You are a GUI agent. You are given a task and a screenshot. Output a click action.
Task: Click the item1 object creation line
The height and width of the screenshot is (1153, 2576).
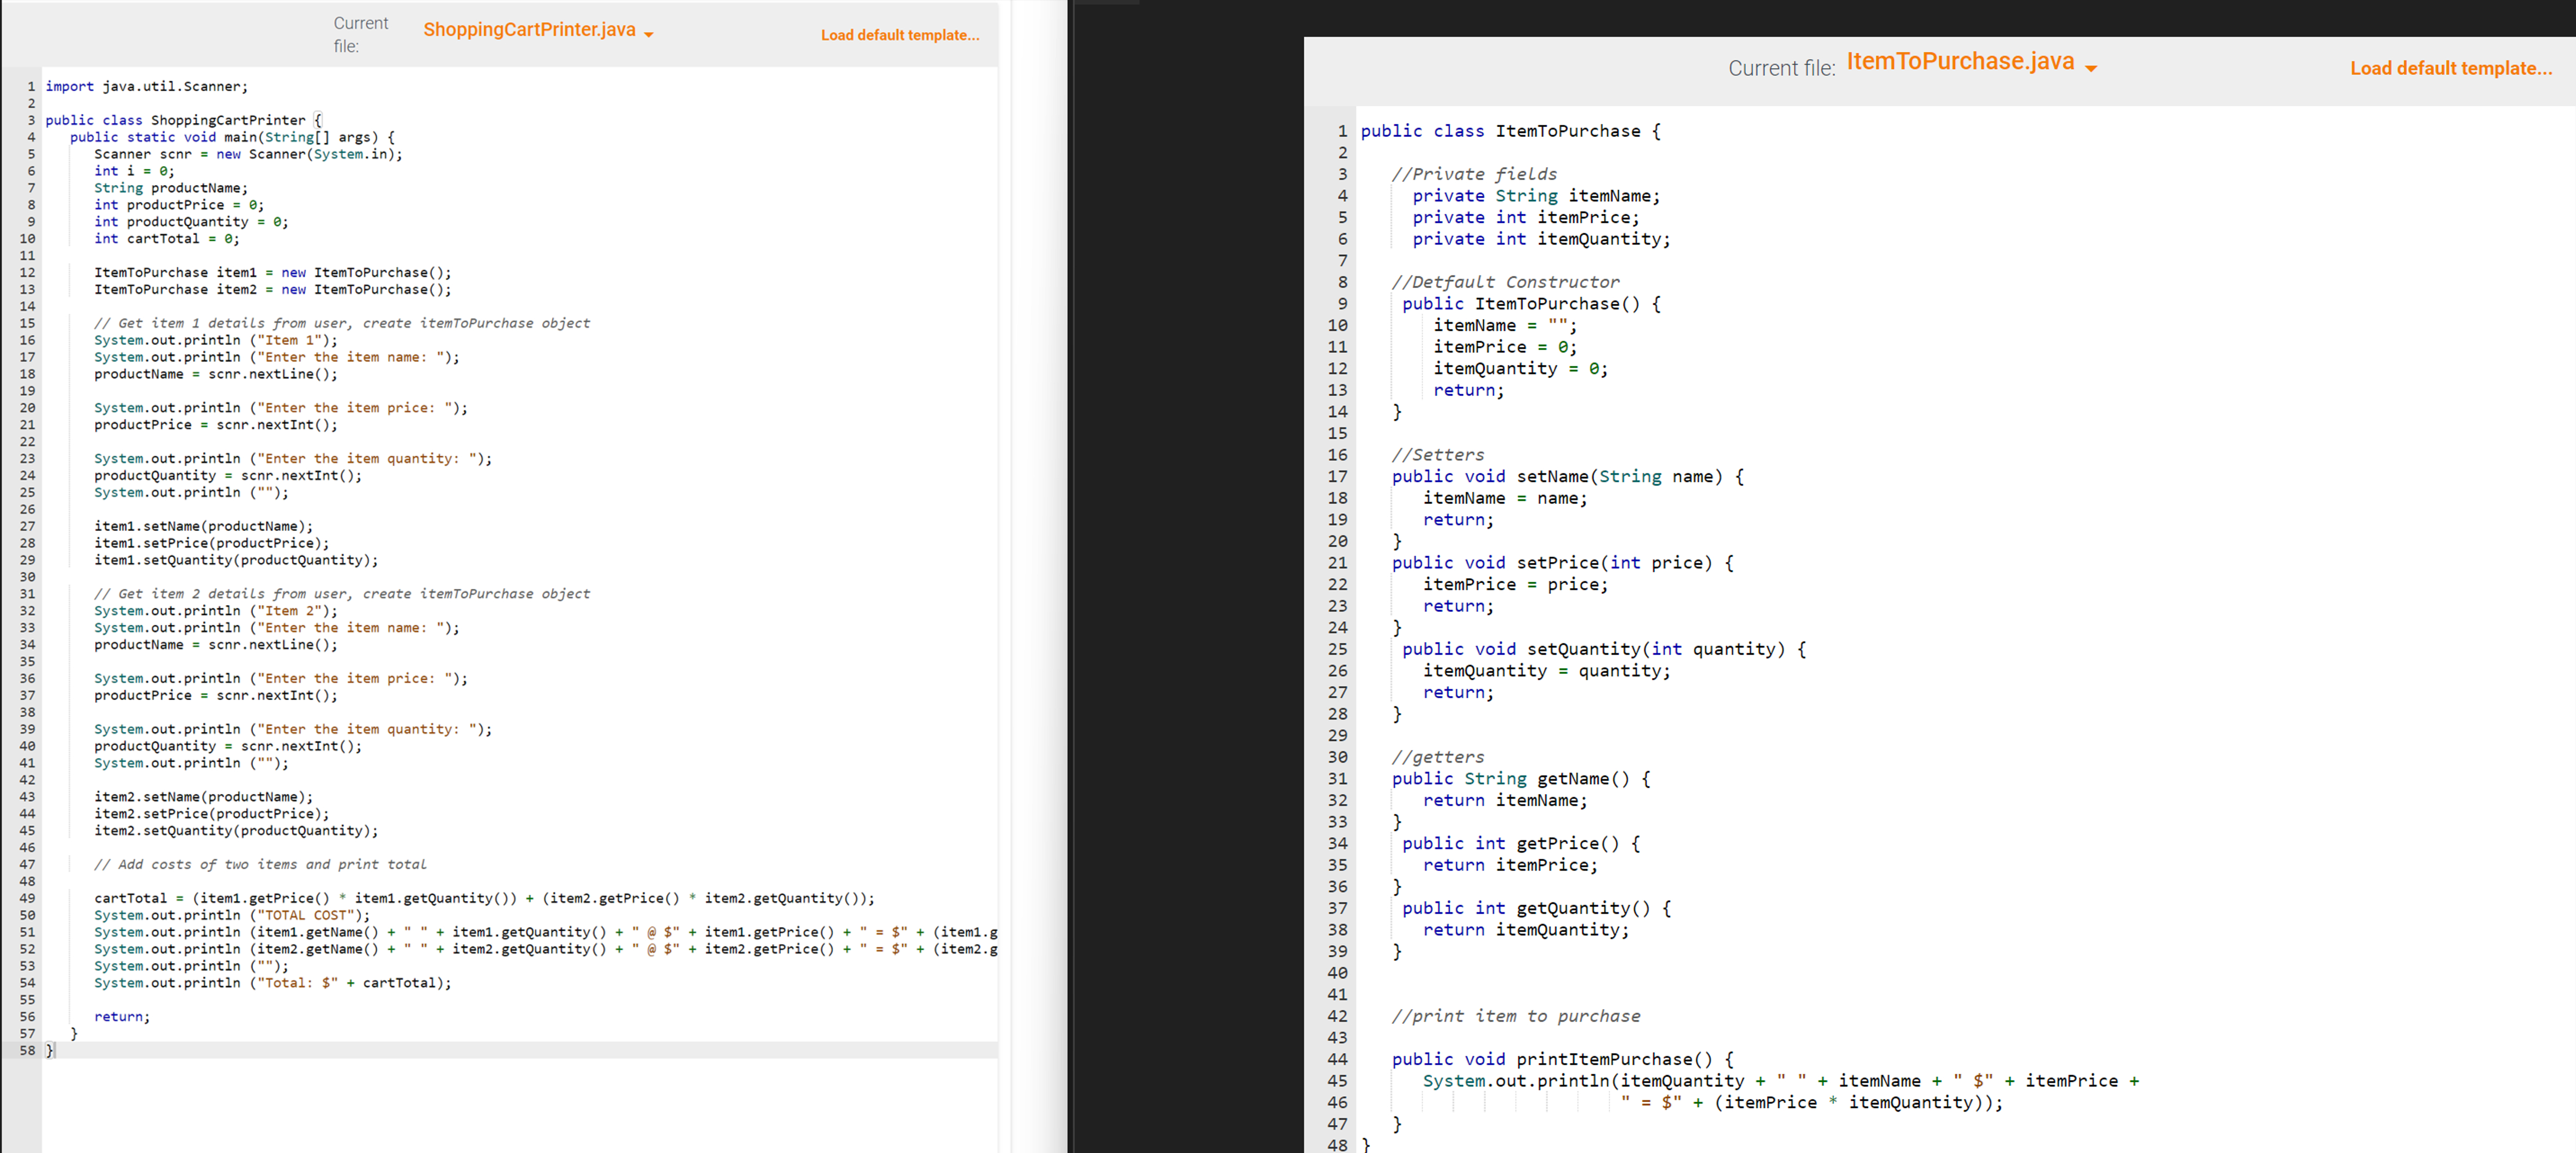pos(272,272)
